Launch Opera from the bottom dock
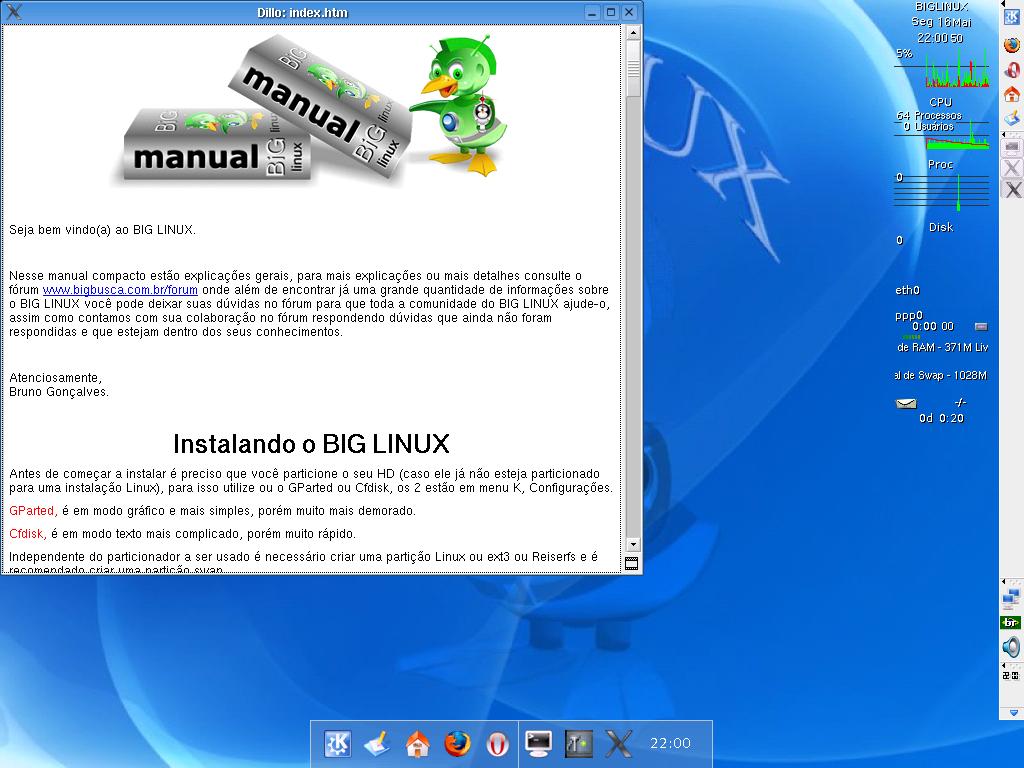This screenshot has height=768, width=1024. 498,743
